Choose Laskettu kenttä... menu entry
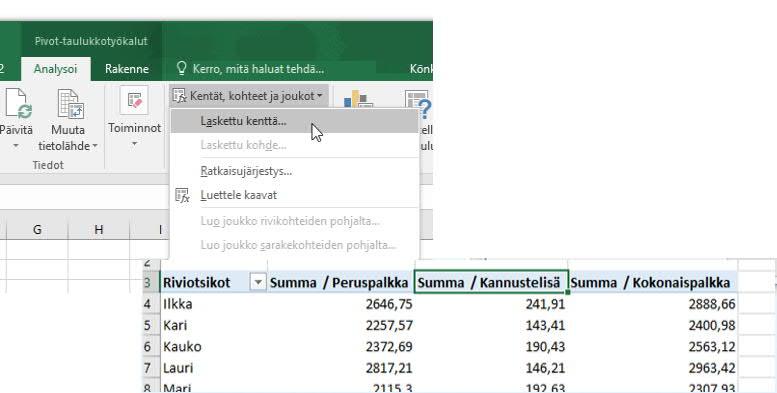 pyautogui.click(x=294, y=121)
